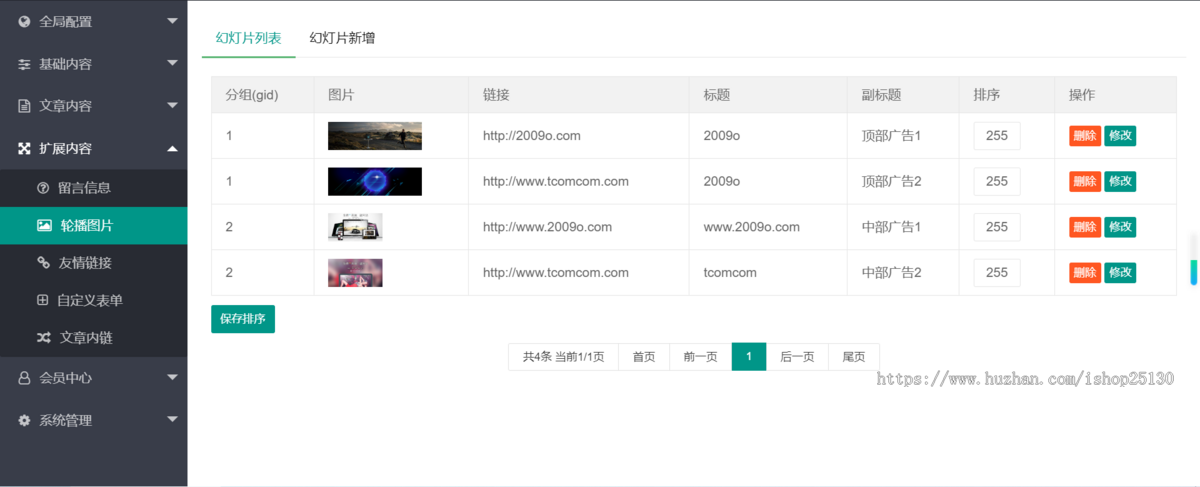This screenshot has width=1200, height=487.
Task: Click the shuffle icon beside 文章内链
Action: tap(44, 338)
